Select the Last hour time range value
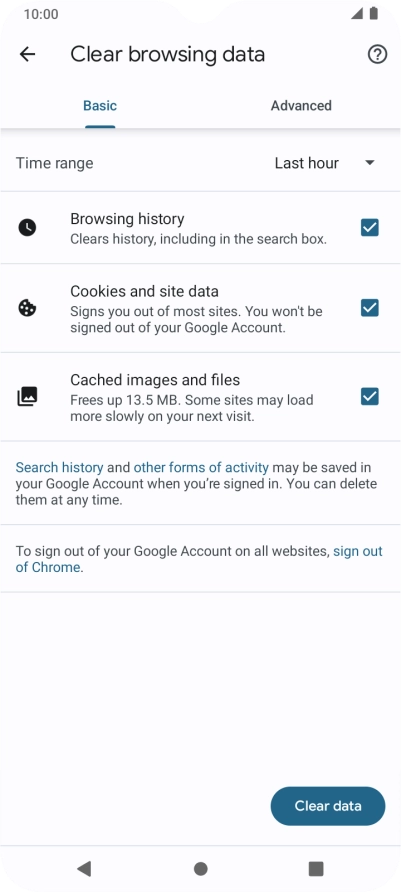 [x=307, y=163]
